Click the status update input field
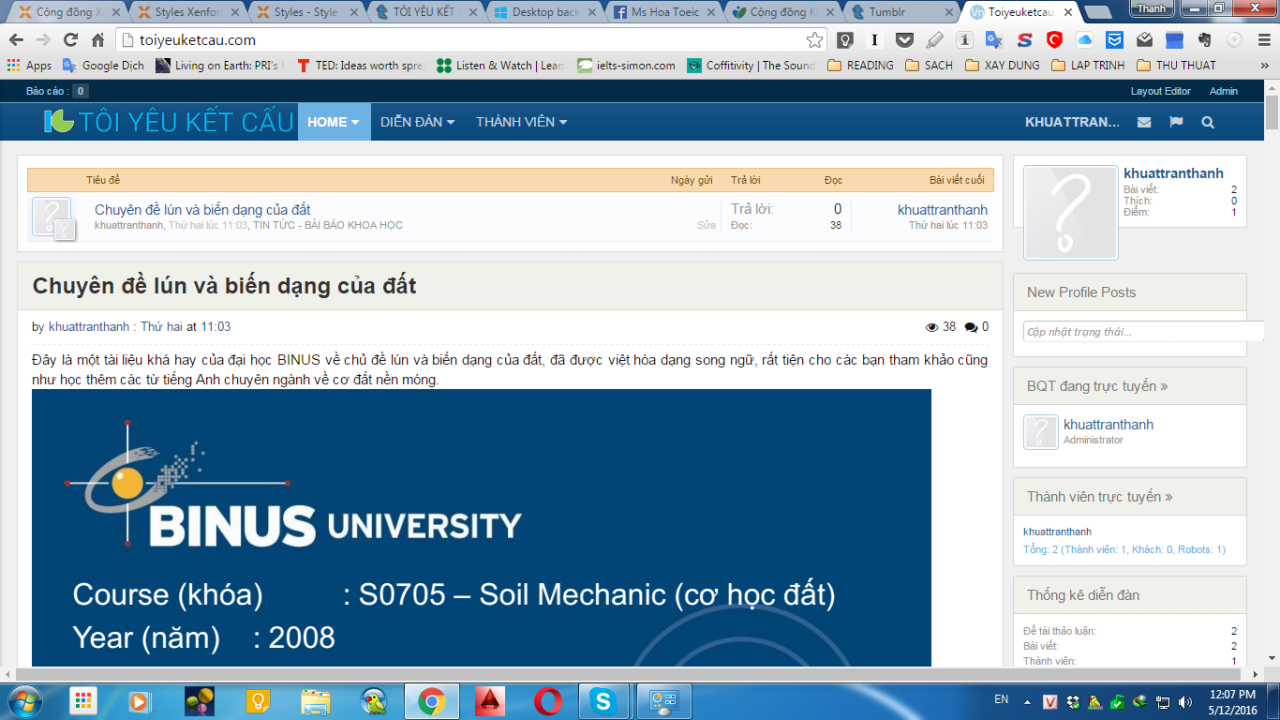 [x=1140, y=332]
